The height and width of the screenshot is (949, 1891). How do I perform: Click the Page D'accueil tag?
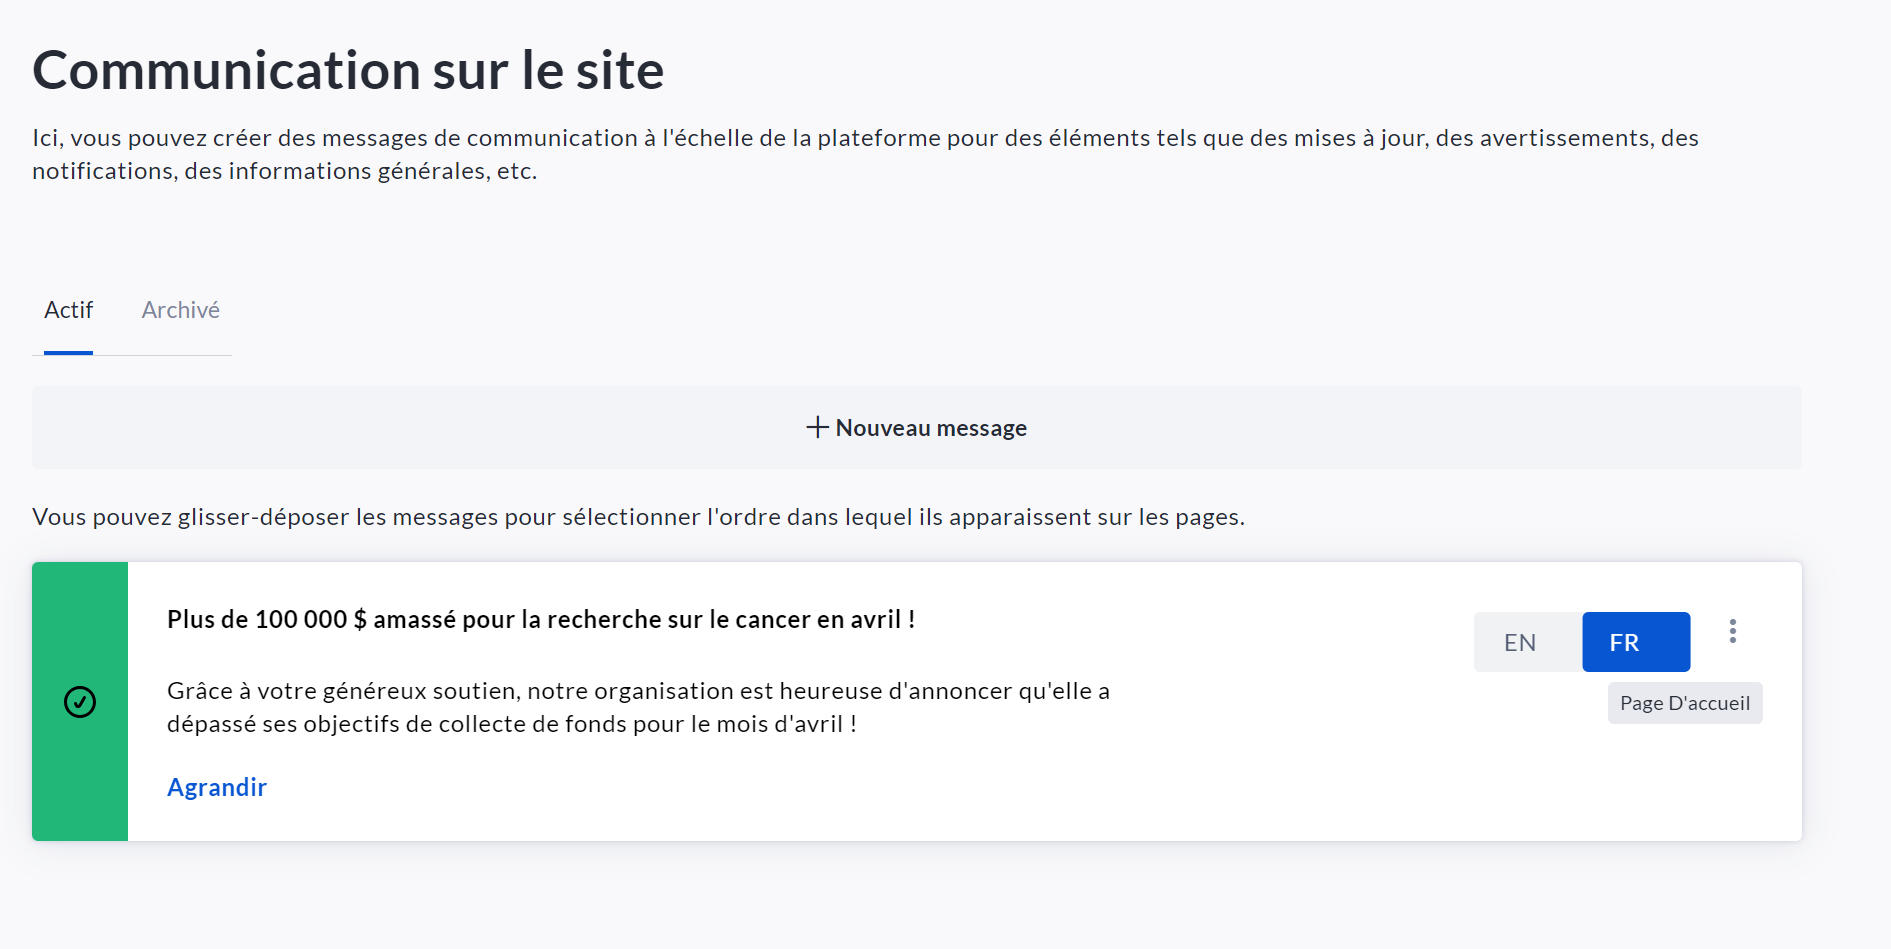1684,703
